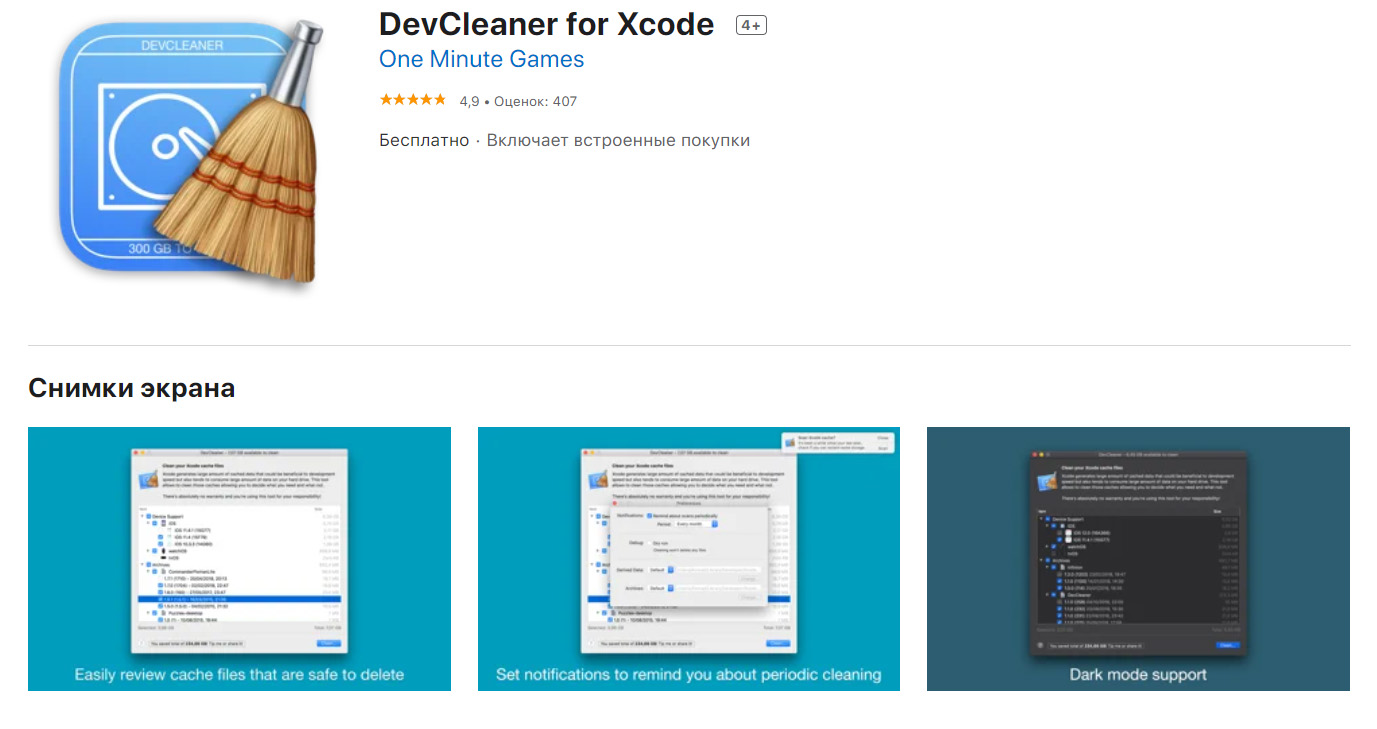Click caption "Easily review cache files that are safe to delete"
Image resolution: width=1377 pixels, height=729 pixels.
point(239,674)
